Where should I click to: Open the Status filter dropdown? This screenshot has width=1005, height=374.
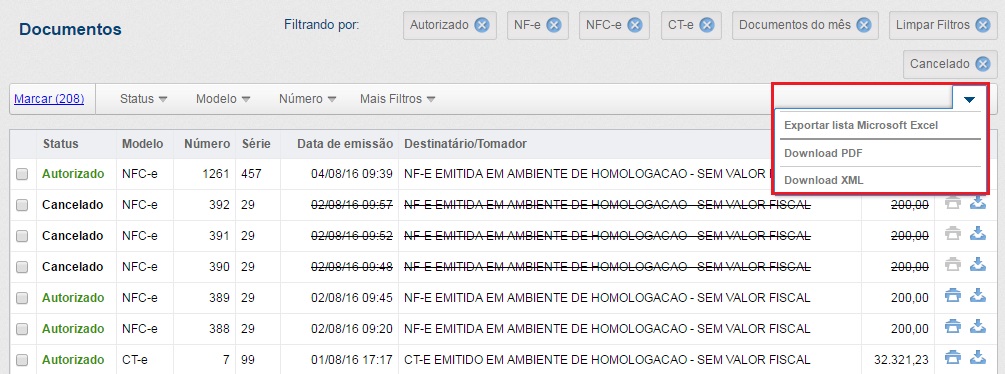click(x=144, y=99)
